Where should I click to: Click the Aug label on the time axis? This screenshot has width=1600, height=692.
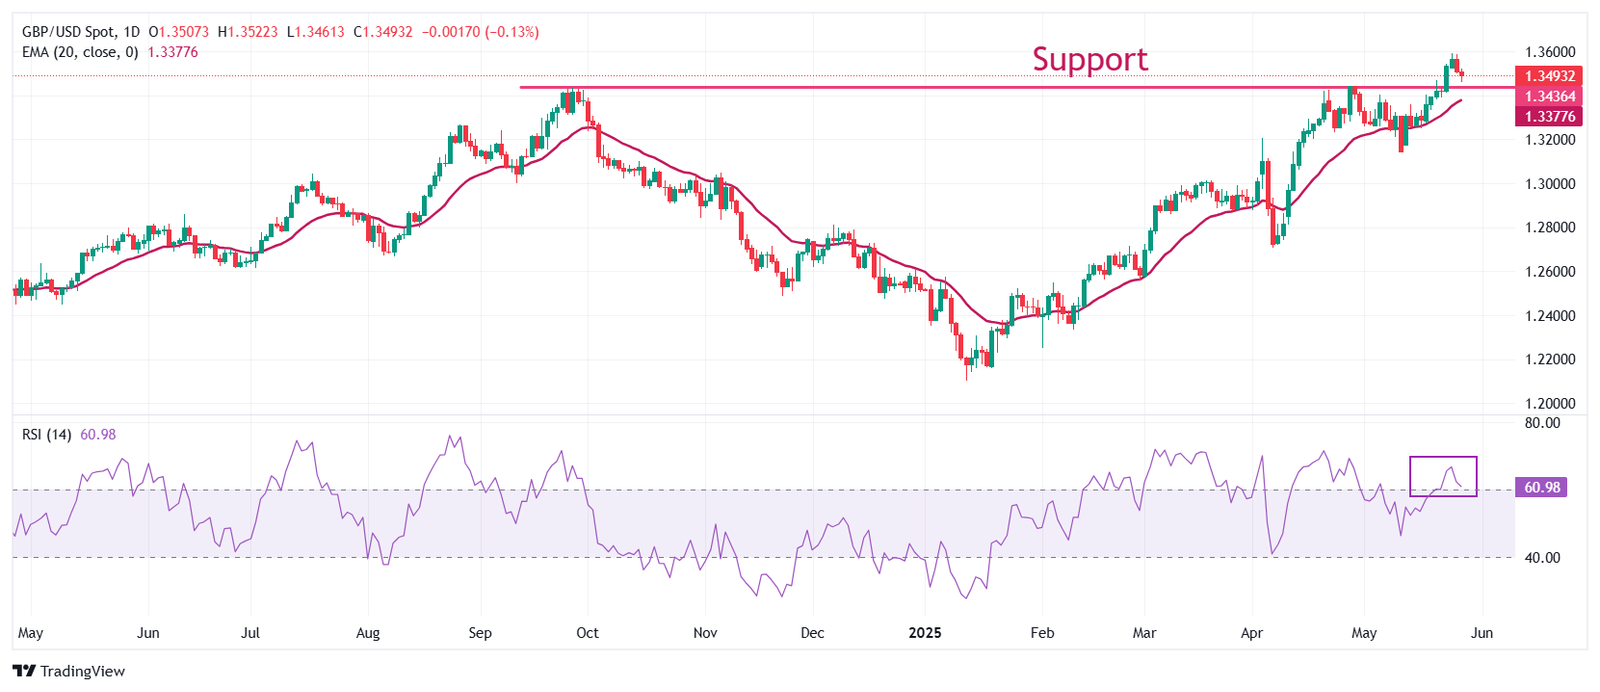368,633
